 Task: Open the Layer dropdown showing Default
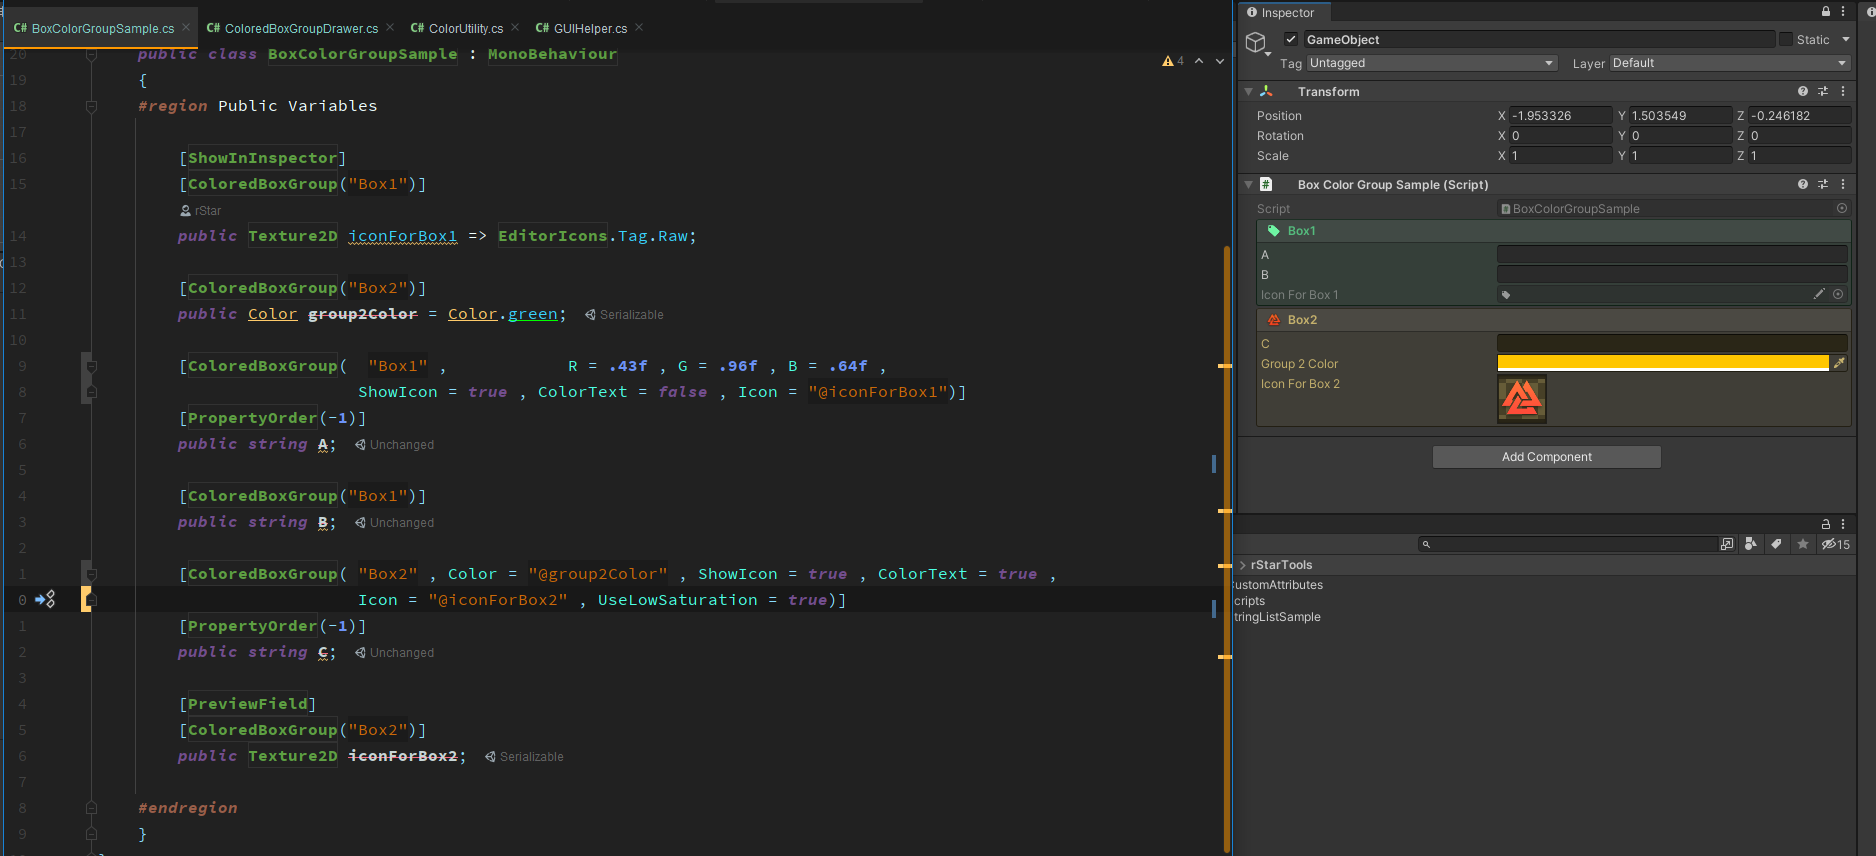1729,63
